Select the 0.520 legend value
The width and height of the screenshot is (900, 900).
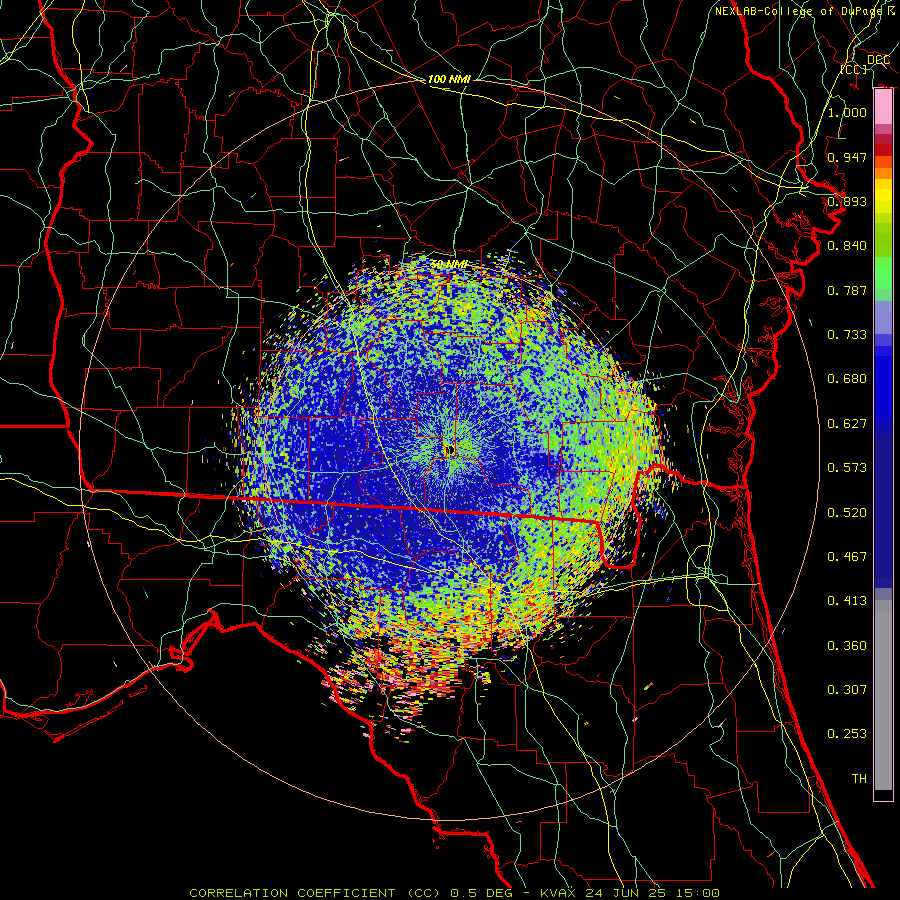(847, 513)
